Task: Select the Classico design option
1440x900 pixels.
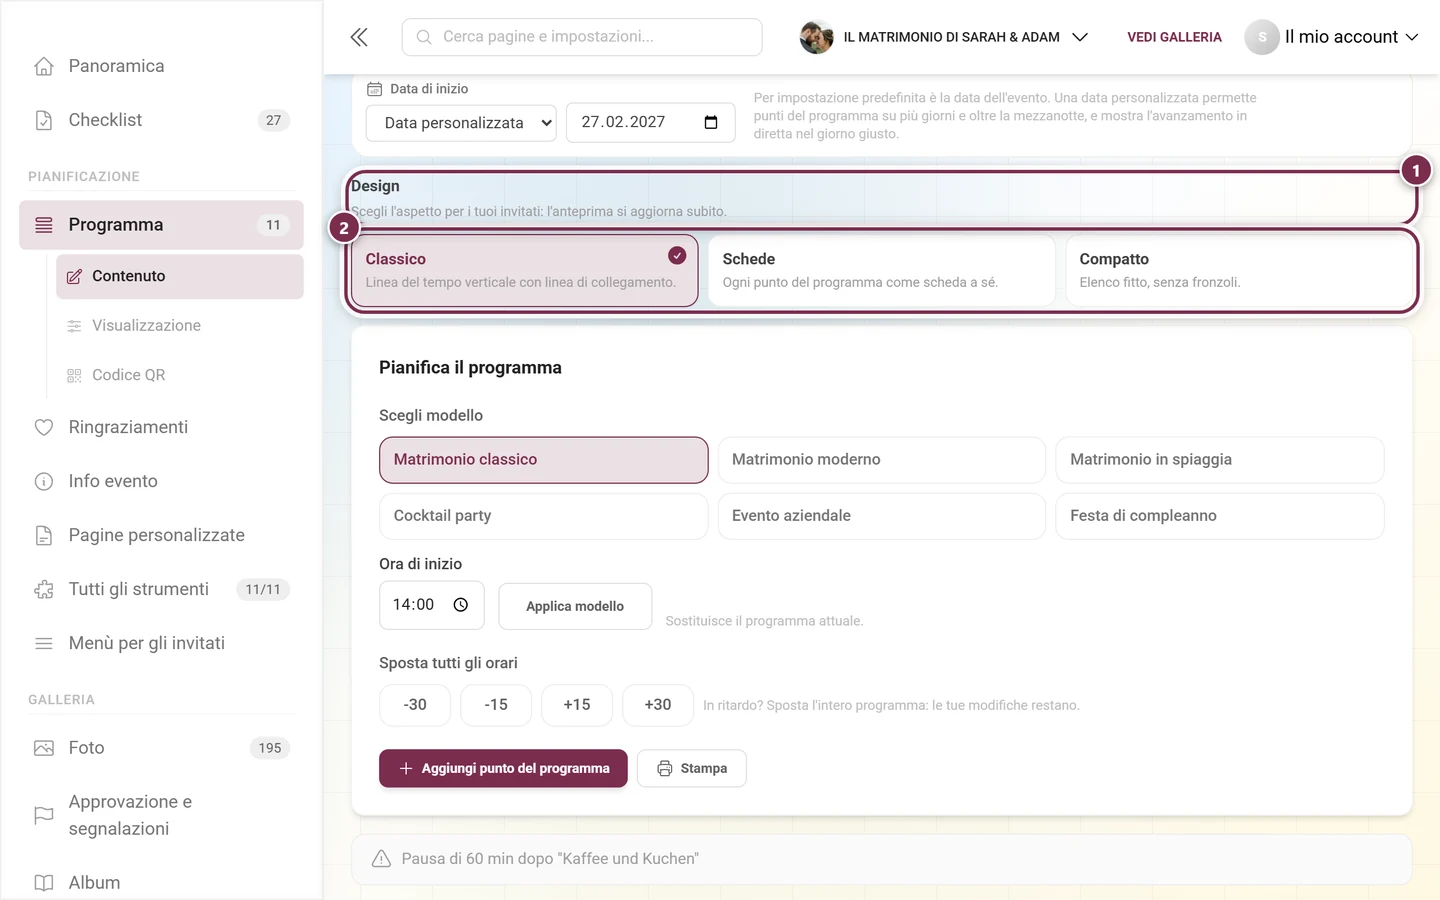Action: 524,270
